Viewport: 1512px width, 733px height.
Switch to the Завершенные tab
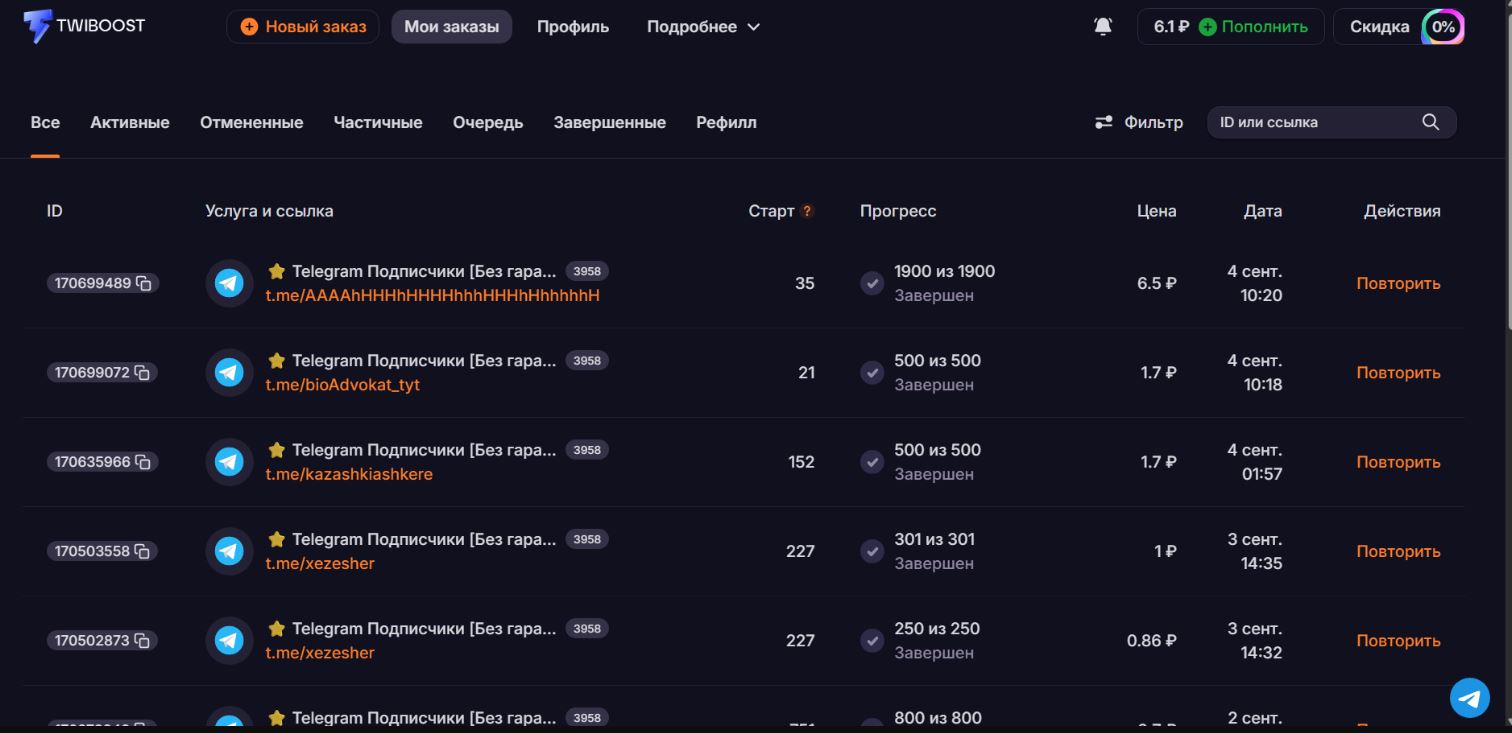pyautogui.click(x=610, y=122)
